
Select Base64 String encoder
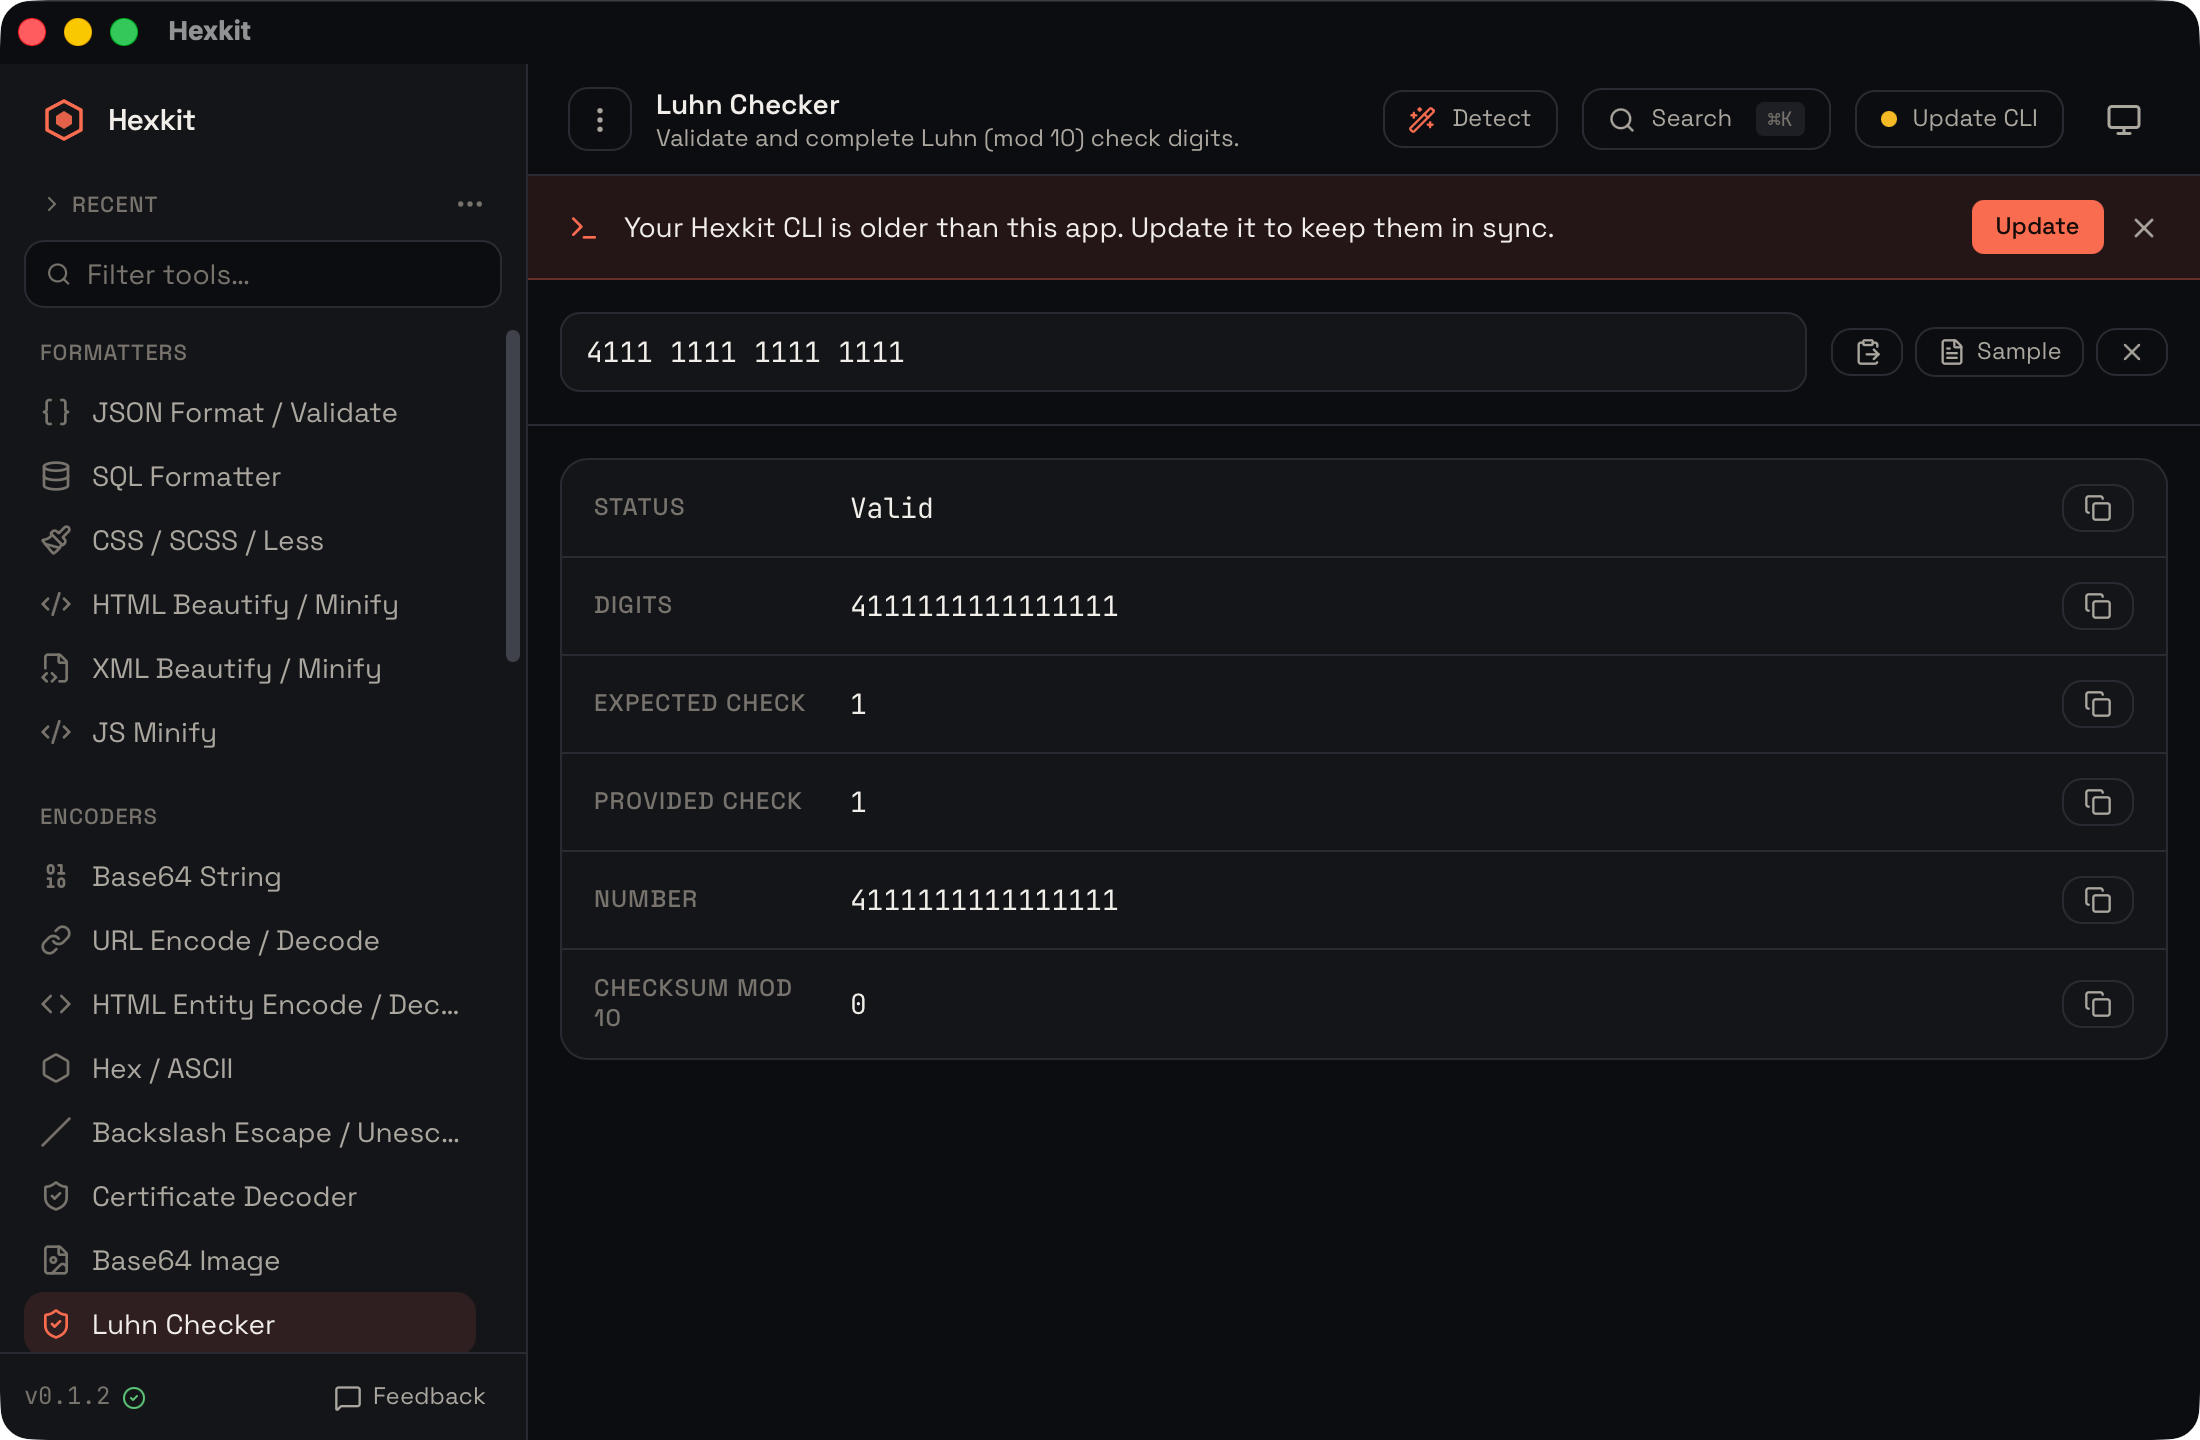250,877
